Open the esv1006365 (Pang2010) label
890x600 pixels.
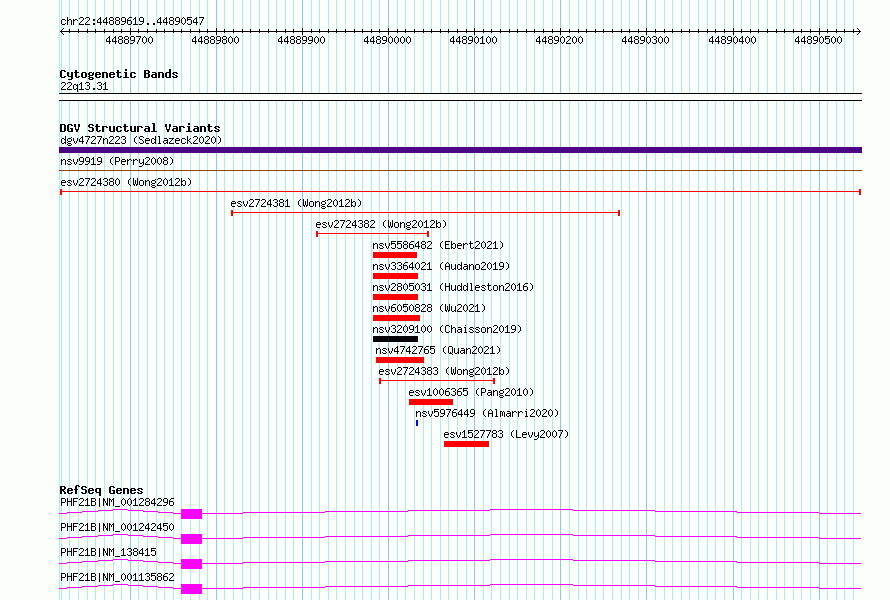click(471, 392)
